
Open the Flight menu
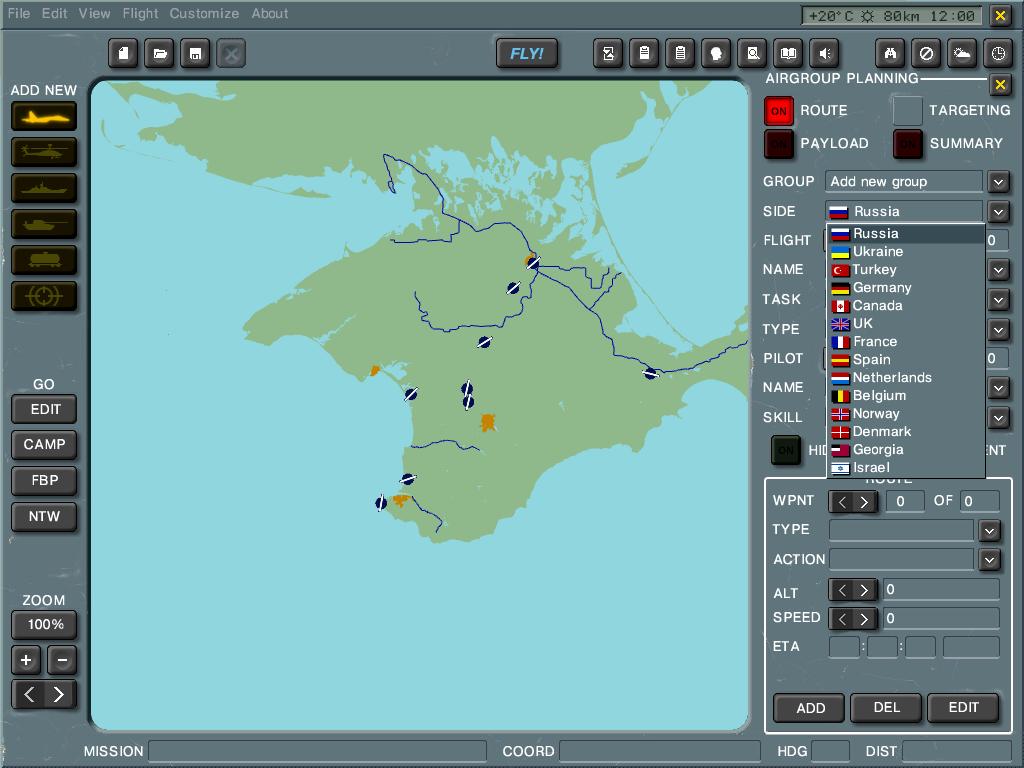(x=140, y=14)
